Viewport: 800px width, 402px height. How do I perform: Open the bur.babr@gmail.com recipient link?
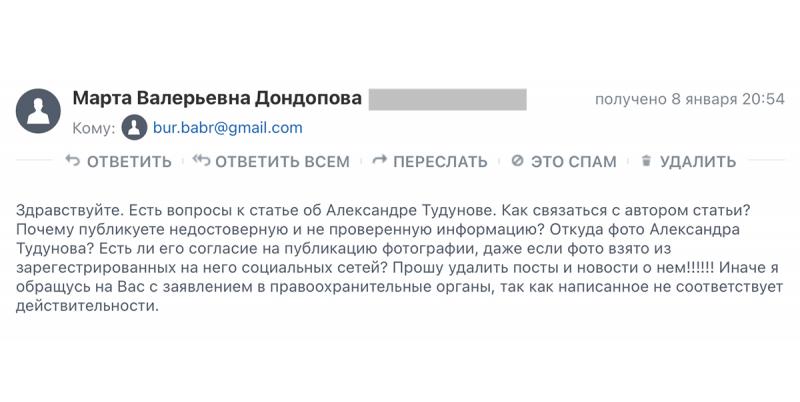227,128
